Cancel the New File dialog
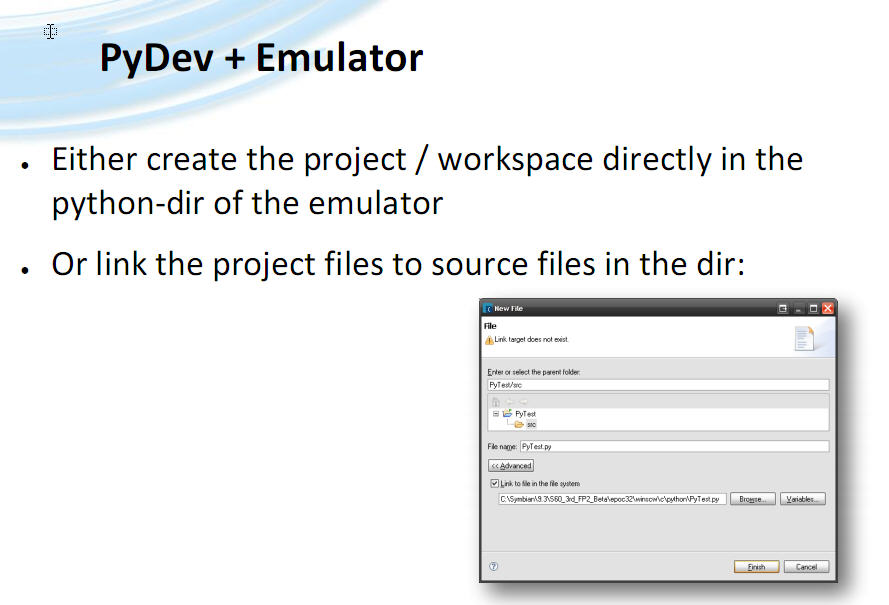This screenshot has height=605, width=889. pos(806,566)
